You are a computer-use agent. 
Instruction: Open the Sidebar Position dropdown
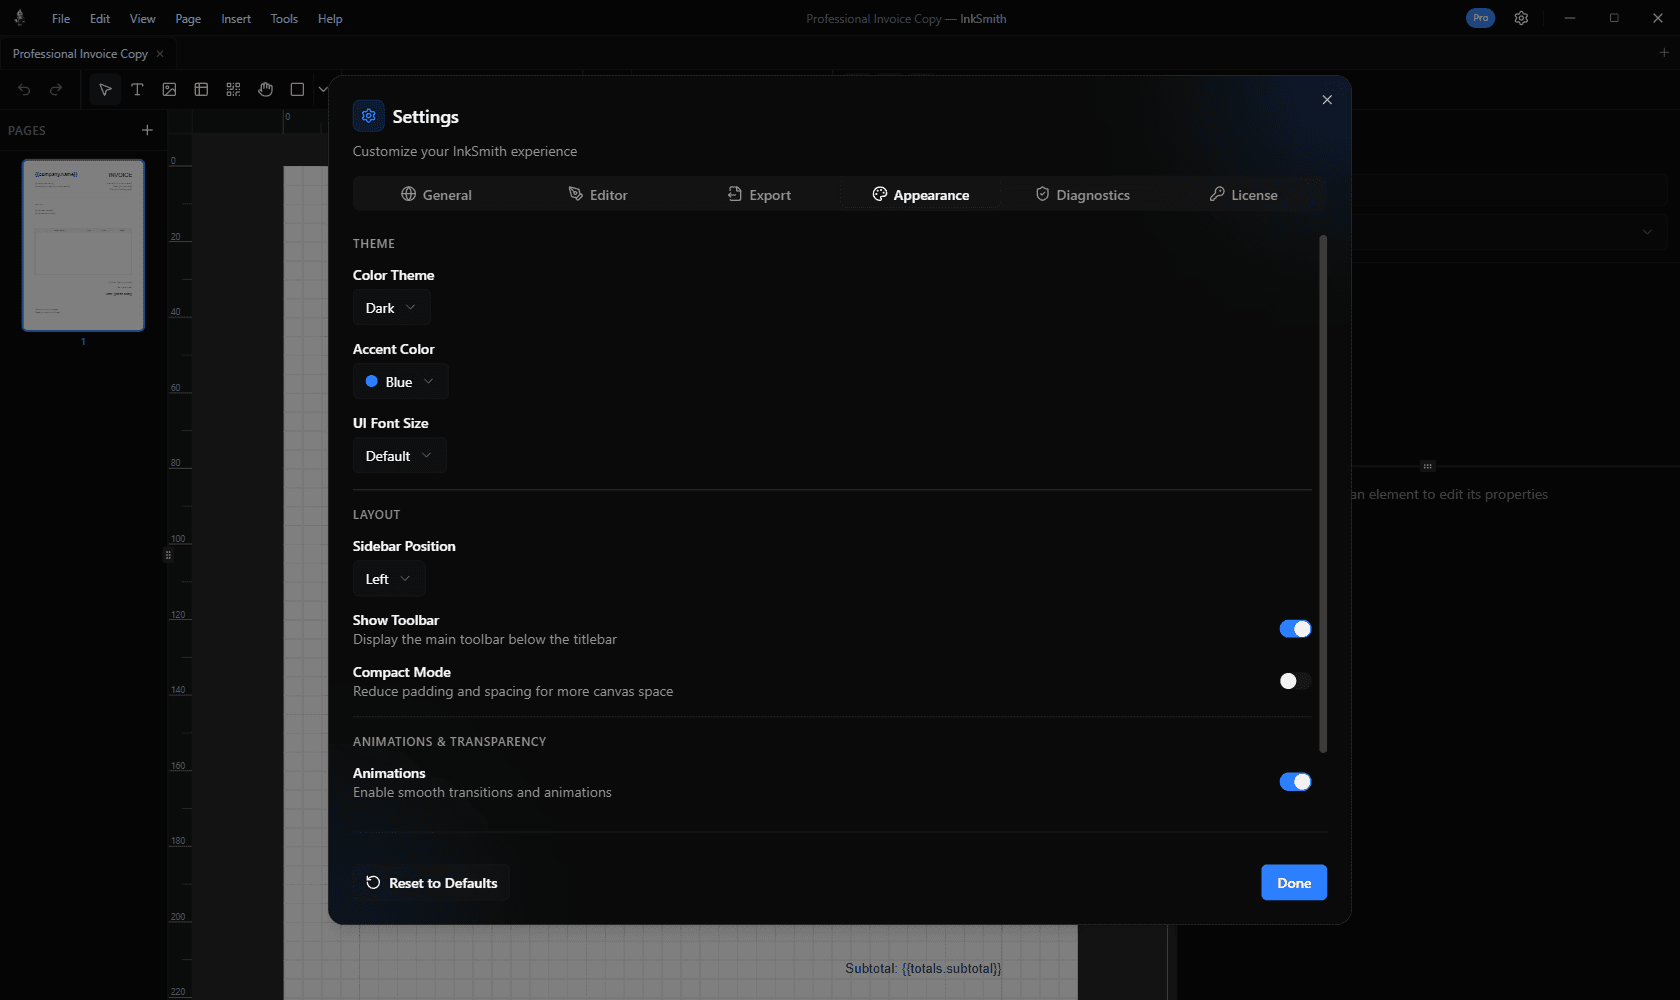(x=389, y=579)
